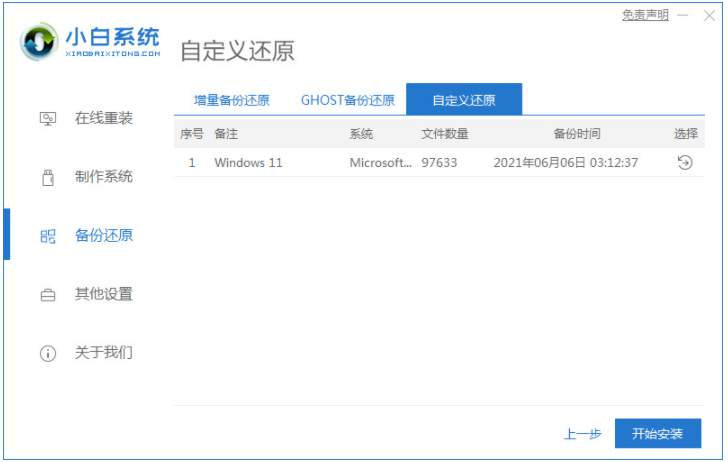
Task: Open the 免责声明 link
Action: 646,15
